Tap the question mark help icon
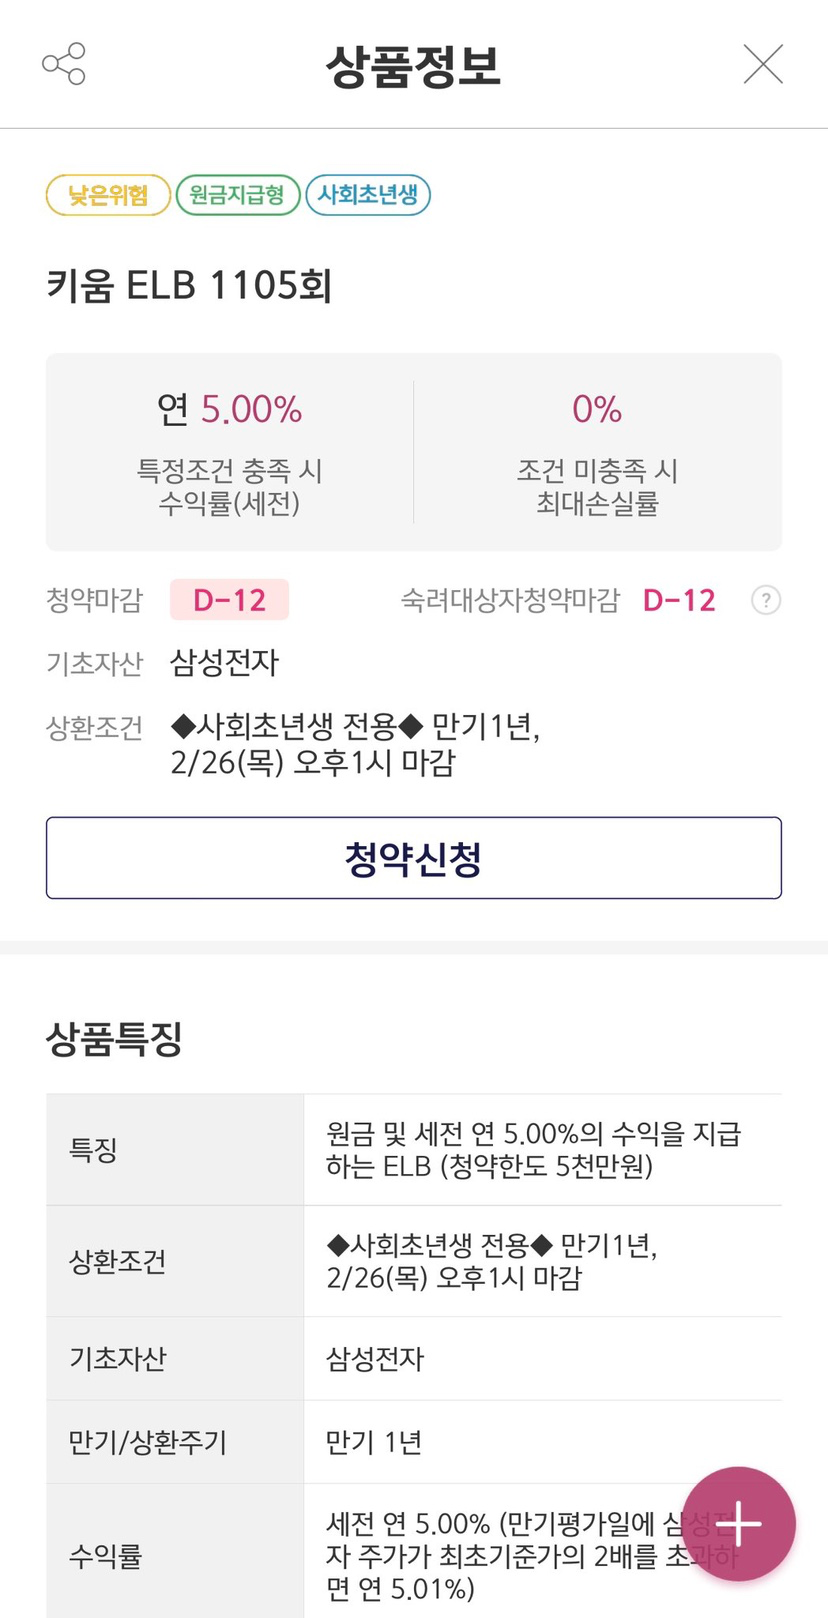The width and height of the screenshot is (828, 1618). 766,600
